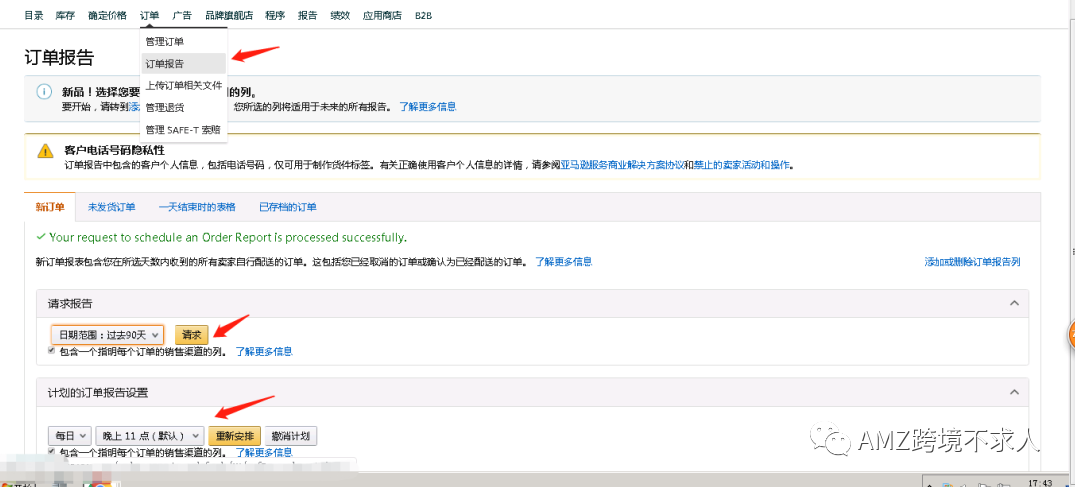Select 订单报告 from the orders menu

pyautogui.click(x=165, y=63)
